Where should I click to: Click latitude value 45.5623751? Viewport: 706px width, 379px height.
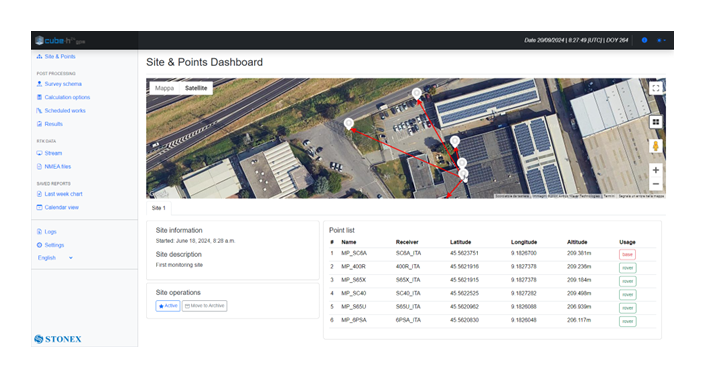point(464,253)
